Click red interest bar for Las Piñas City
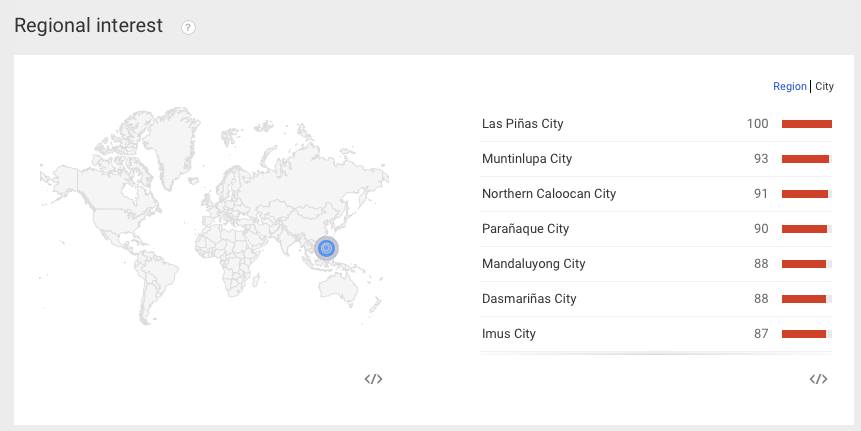The image size is (861, 431). point(806,124)
